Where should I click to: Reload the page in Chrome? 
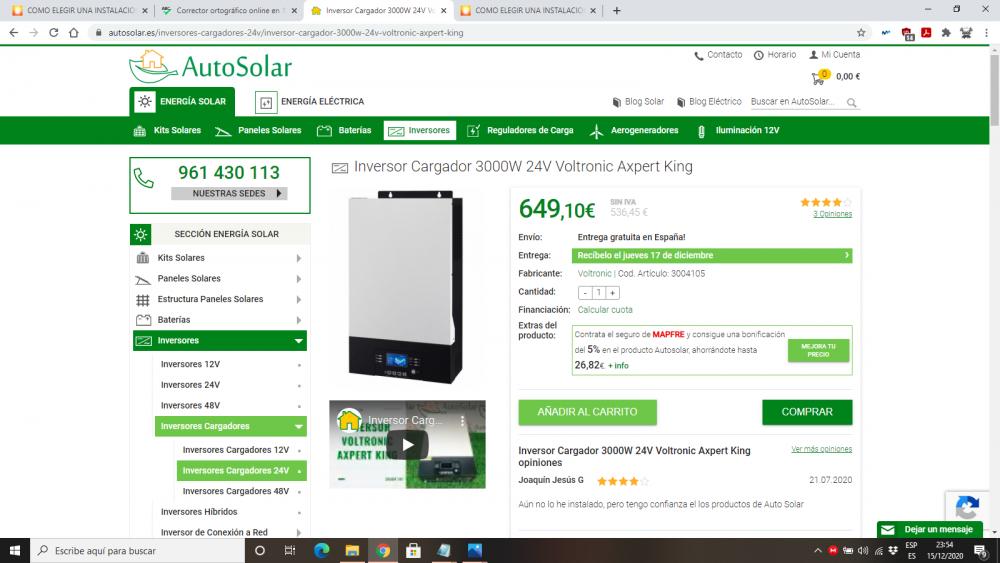[x=54, y=33]
